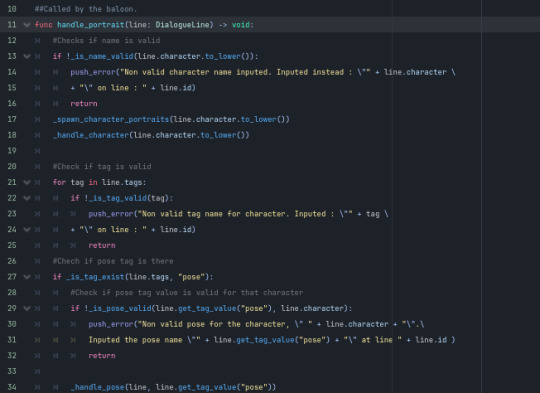Click 'push_error' on line 14
This screenshot has height=393, width=540.
click(x=93, y=72)
